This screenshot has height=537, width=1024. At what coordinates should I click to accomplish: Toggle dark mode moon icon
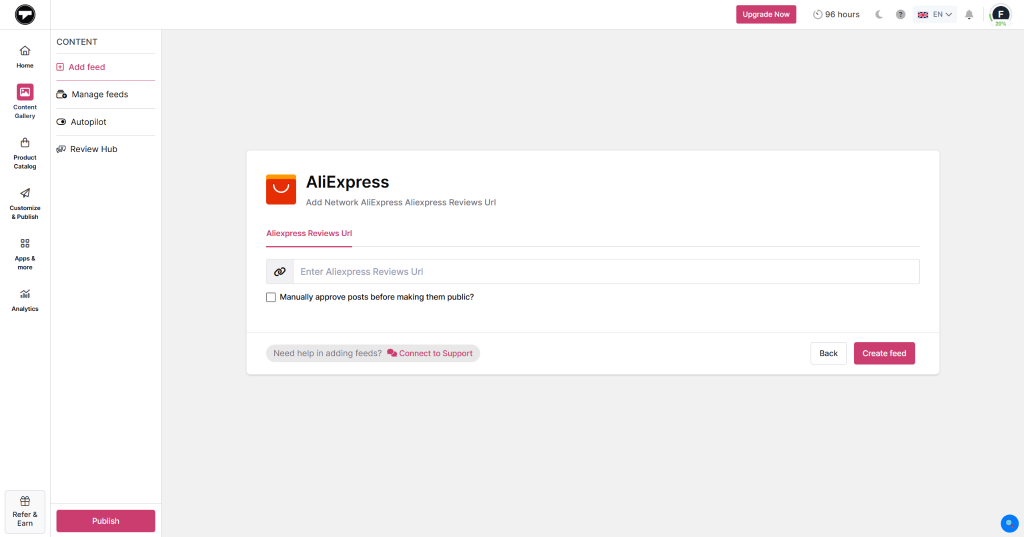coord(879,14)
